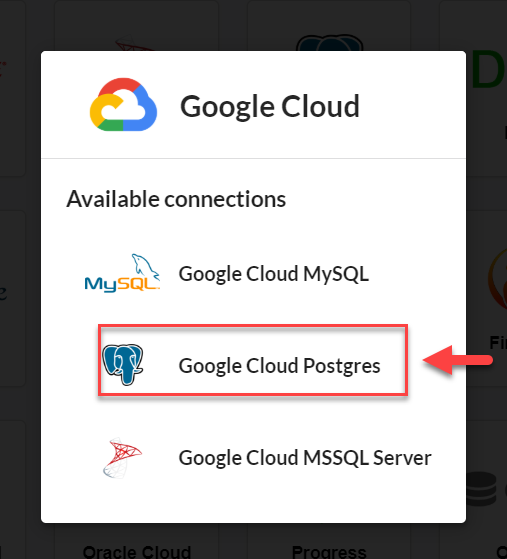The width and height of the screenshot is (507, 559).
Task: Click the divider line under Google Cloud header
Action: pos(253,158)
